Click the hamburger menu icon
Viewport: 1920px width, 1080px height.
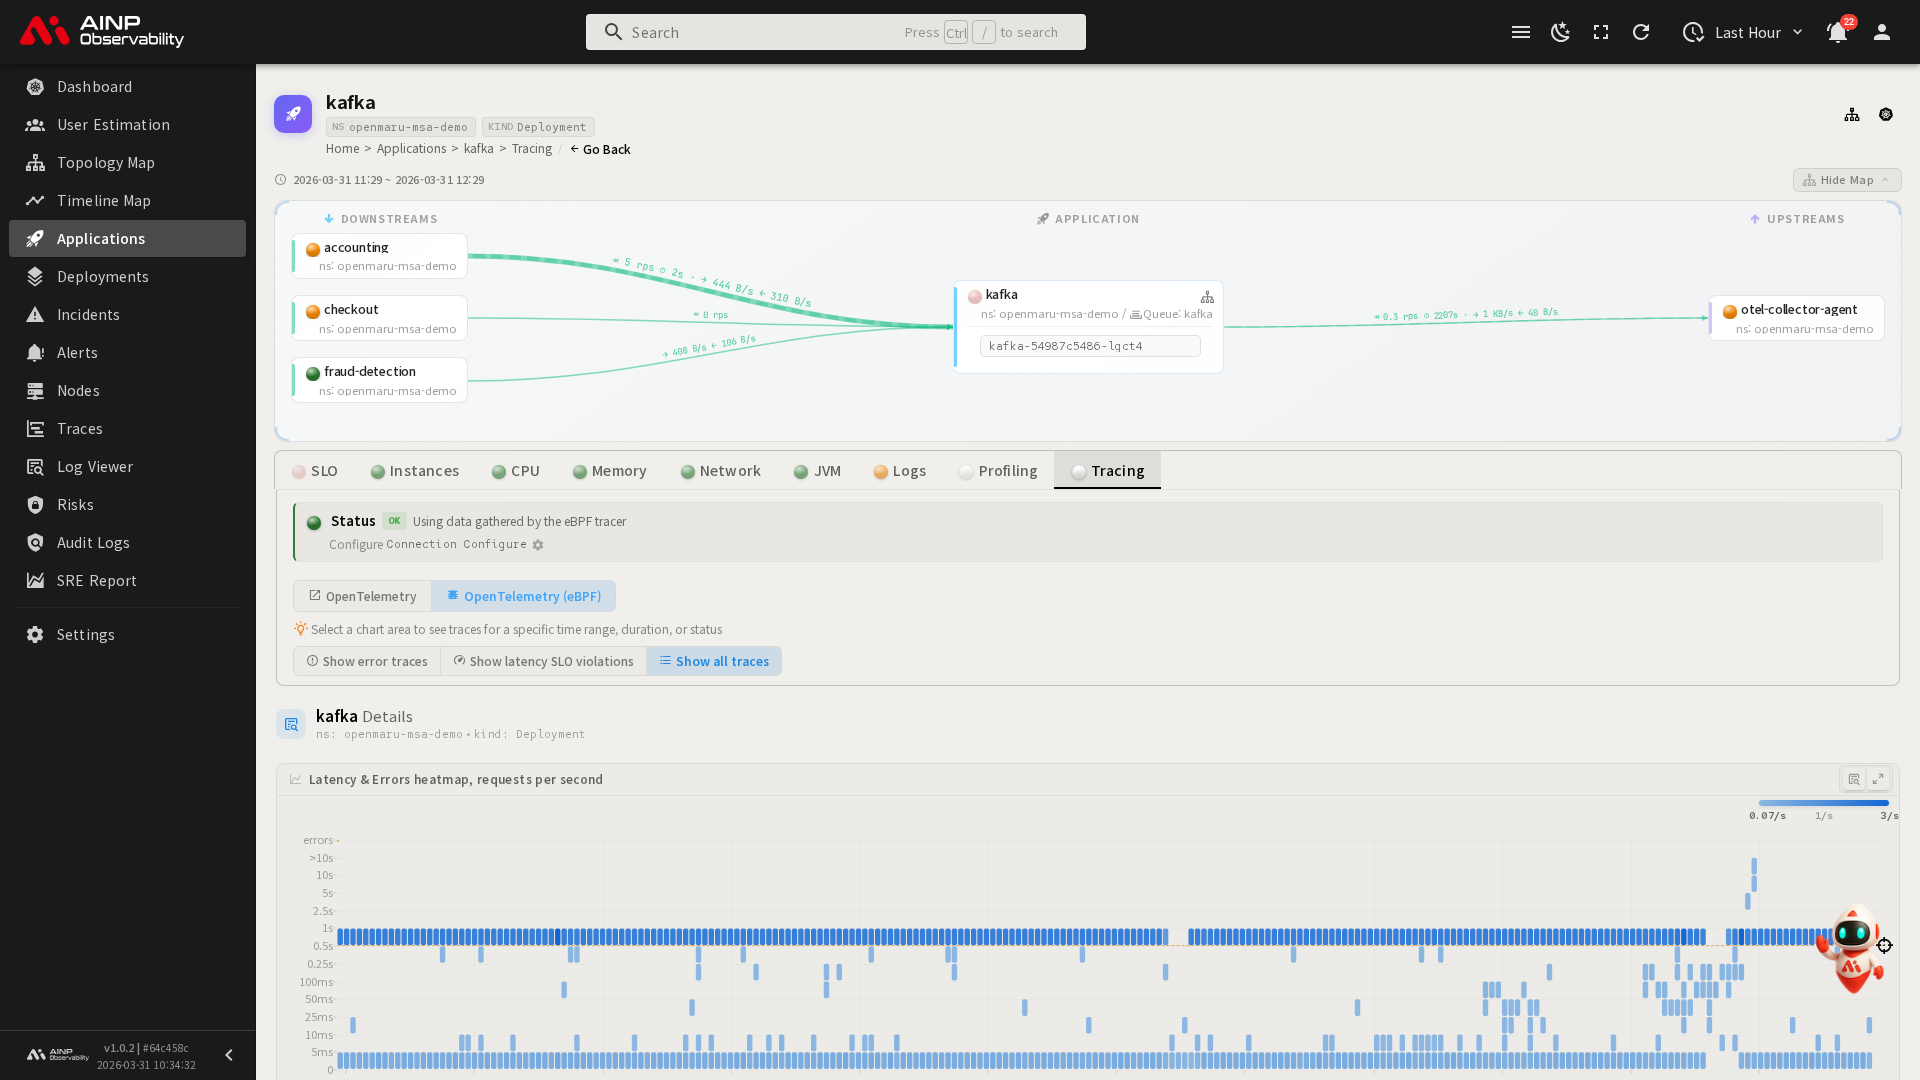point(1521,32)
